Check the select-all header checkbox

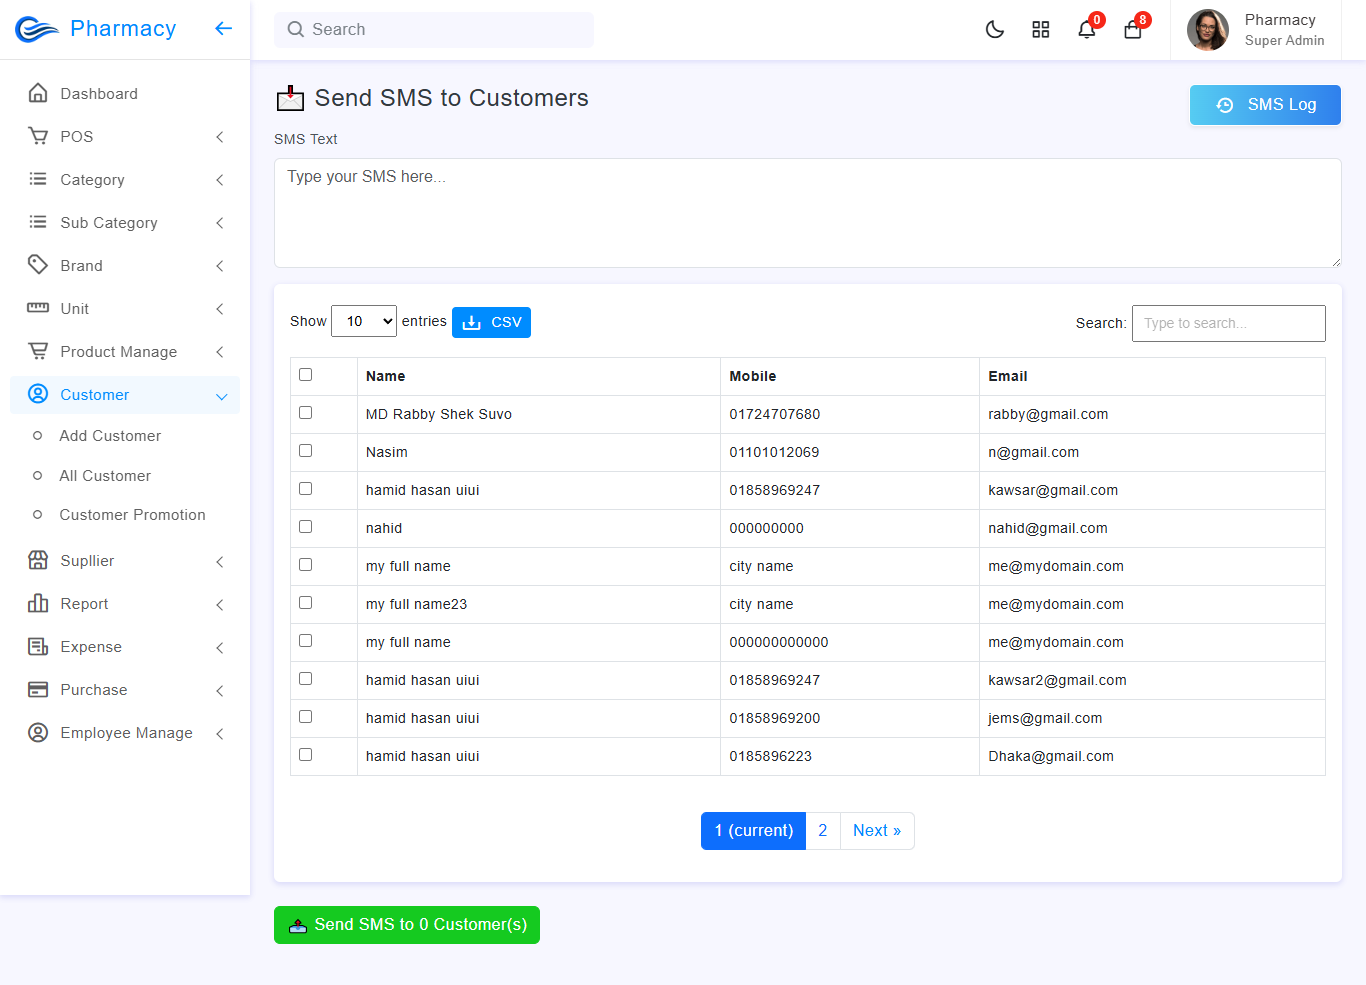coord(306,375)
